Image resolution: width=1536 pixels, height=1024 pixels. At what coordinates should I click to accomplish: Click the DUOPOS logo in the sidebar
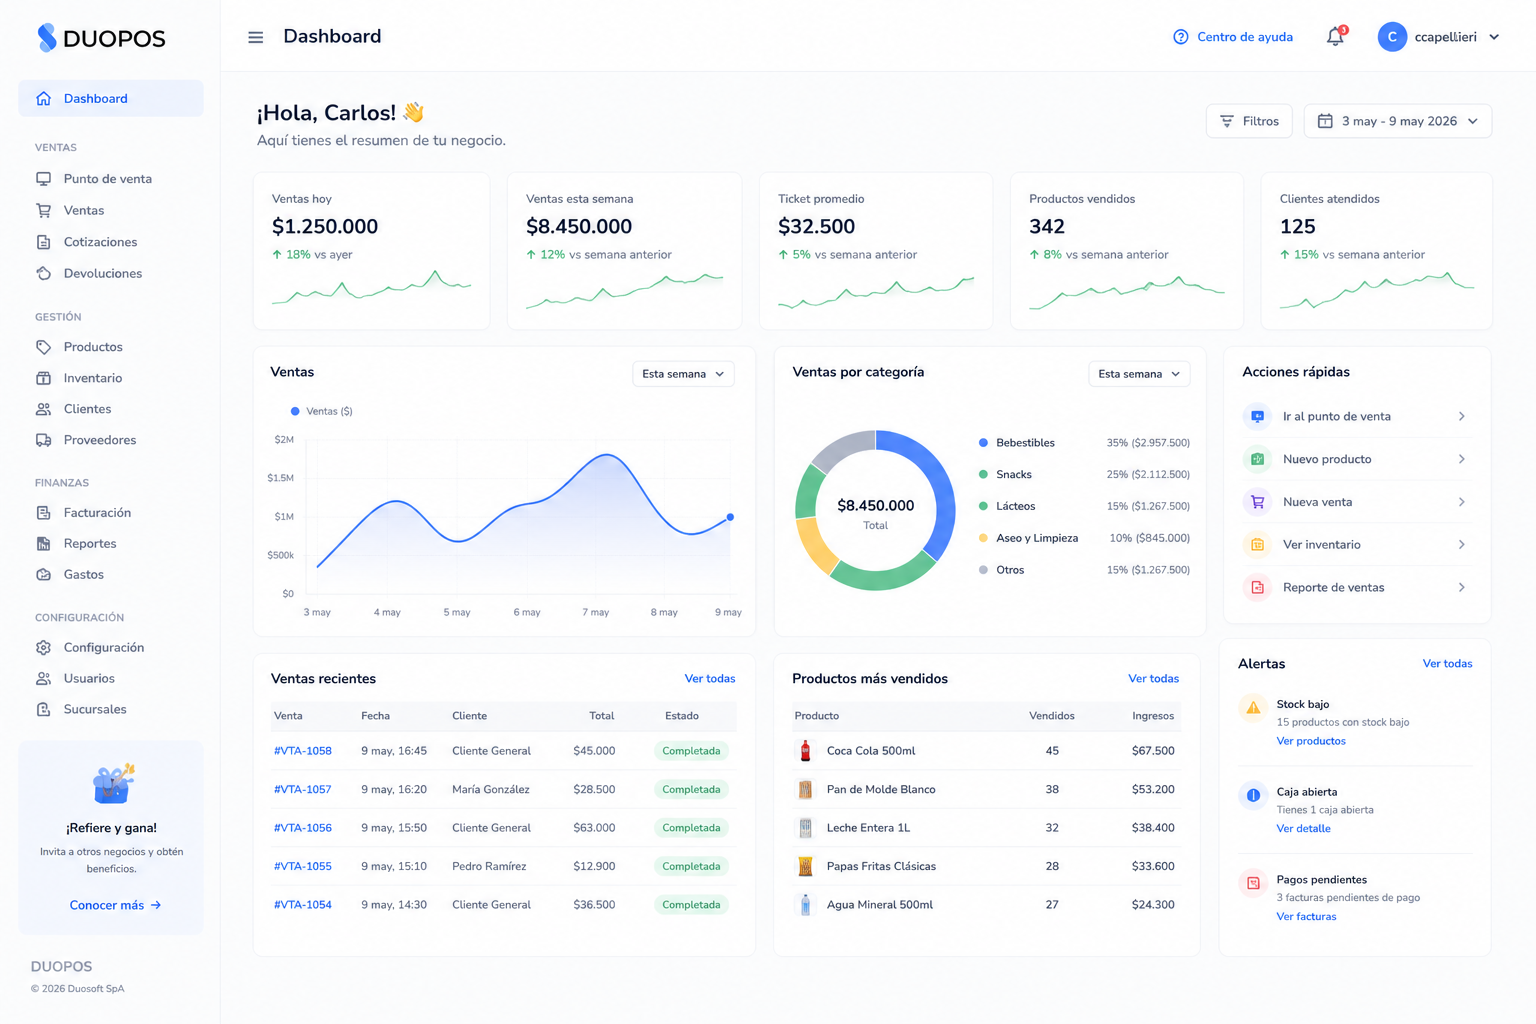tap(101, 38)
